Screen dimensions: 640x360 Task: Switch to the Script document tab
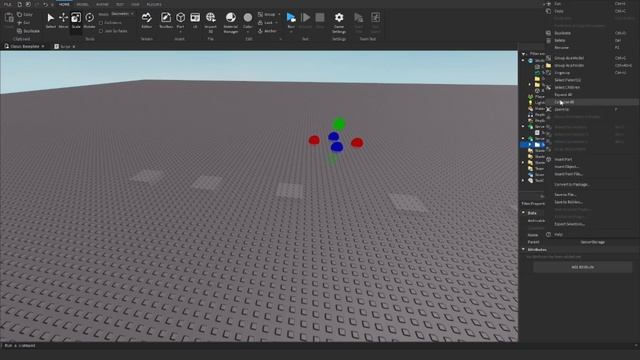(65, 47)
